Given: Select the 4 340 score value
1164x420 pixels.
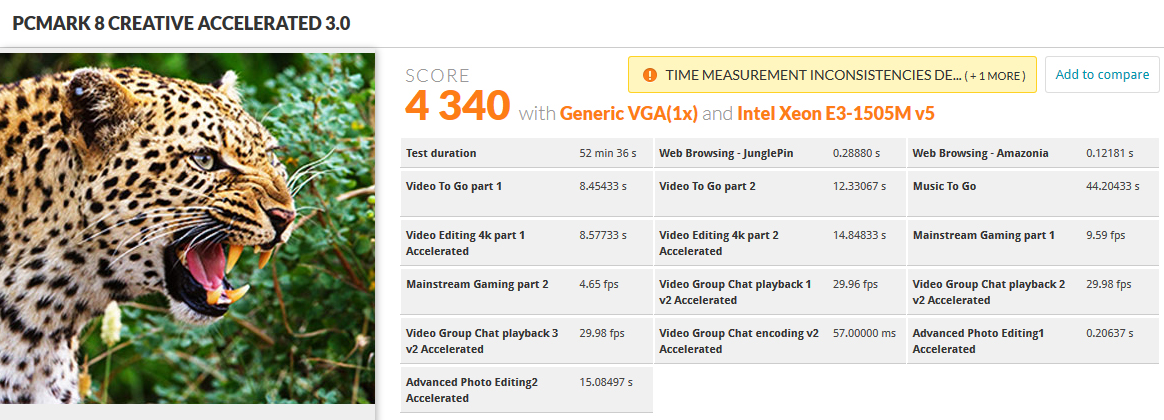Looking at the screenshot, I should [457, 105].
